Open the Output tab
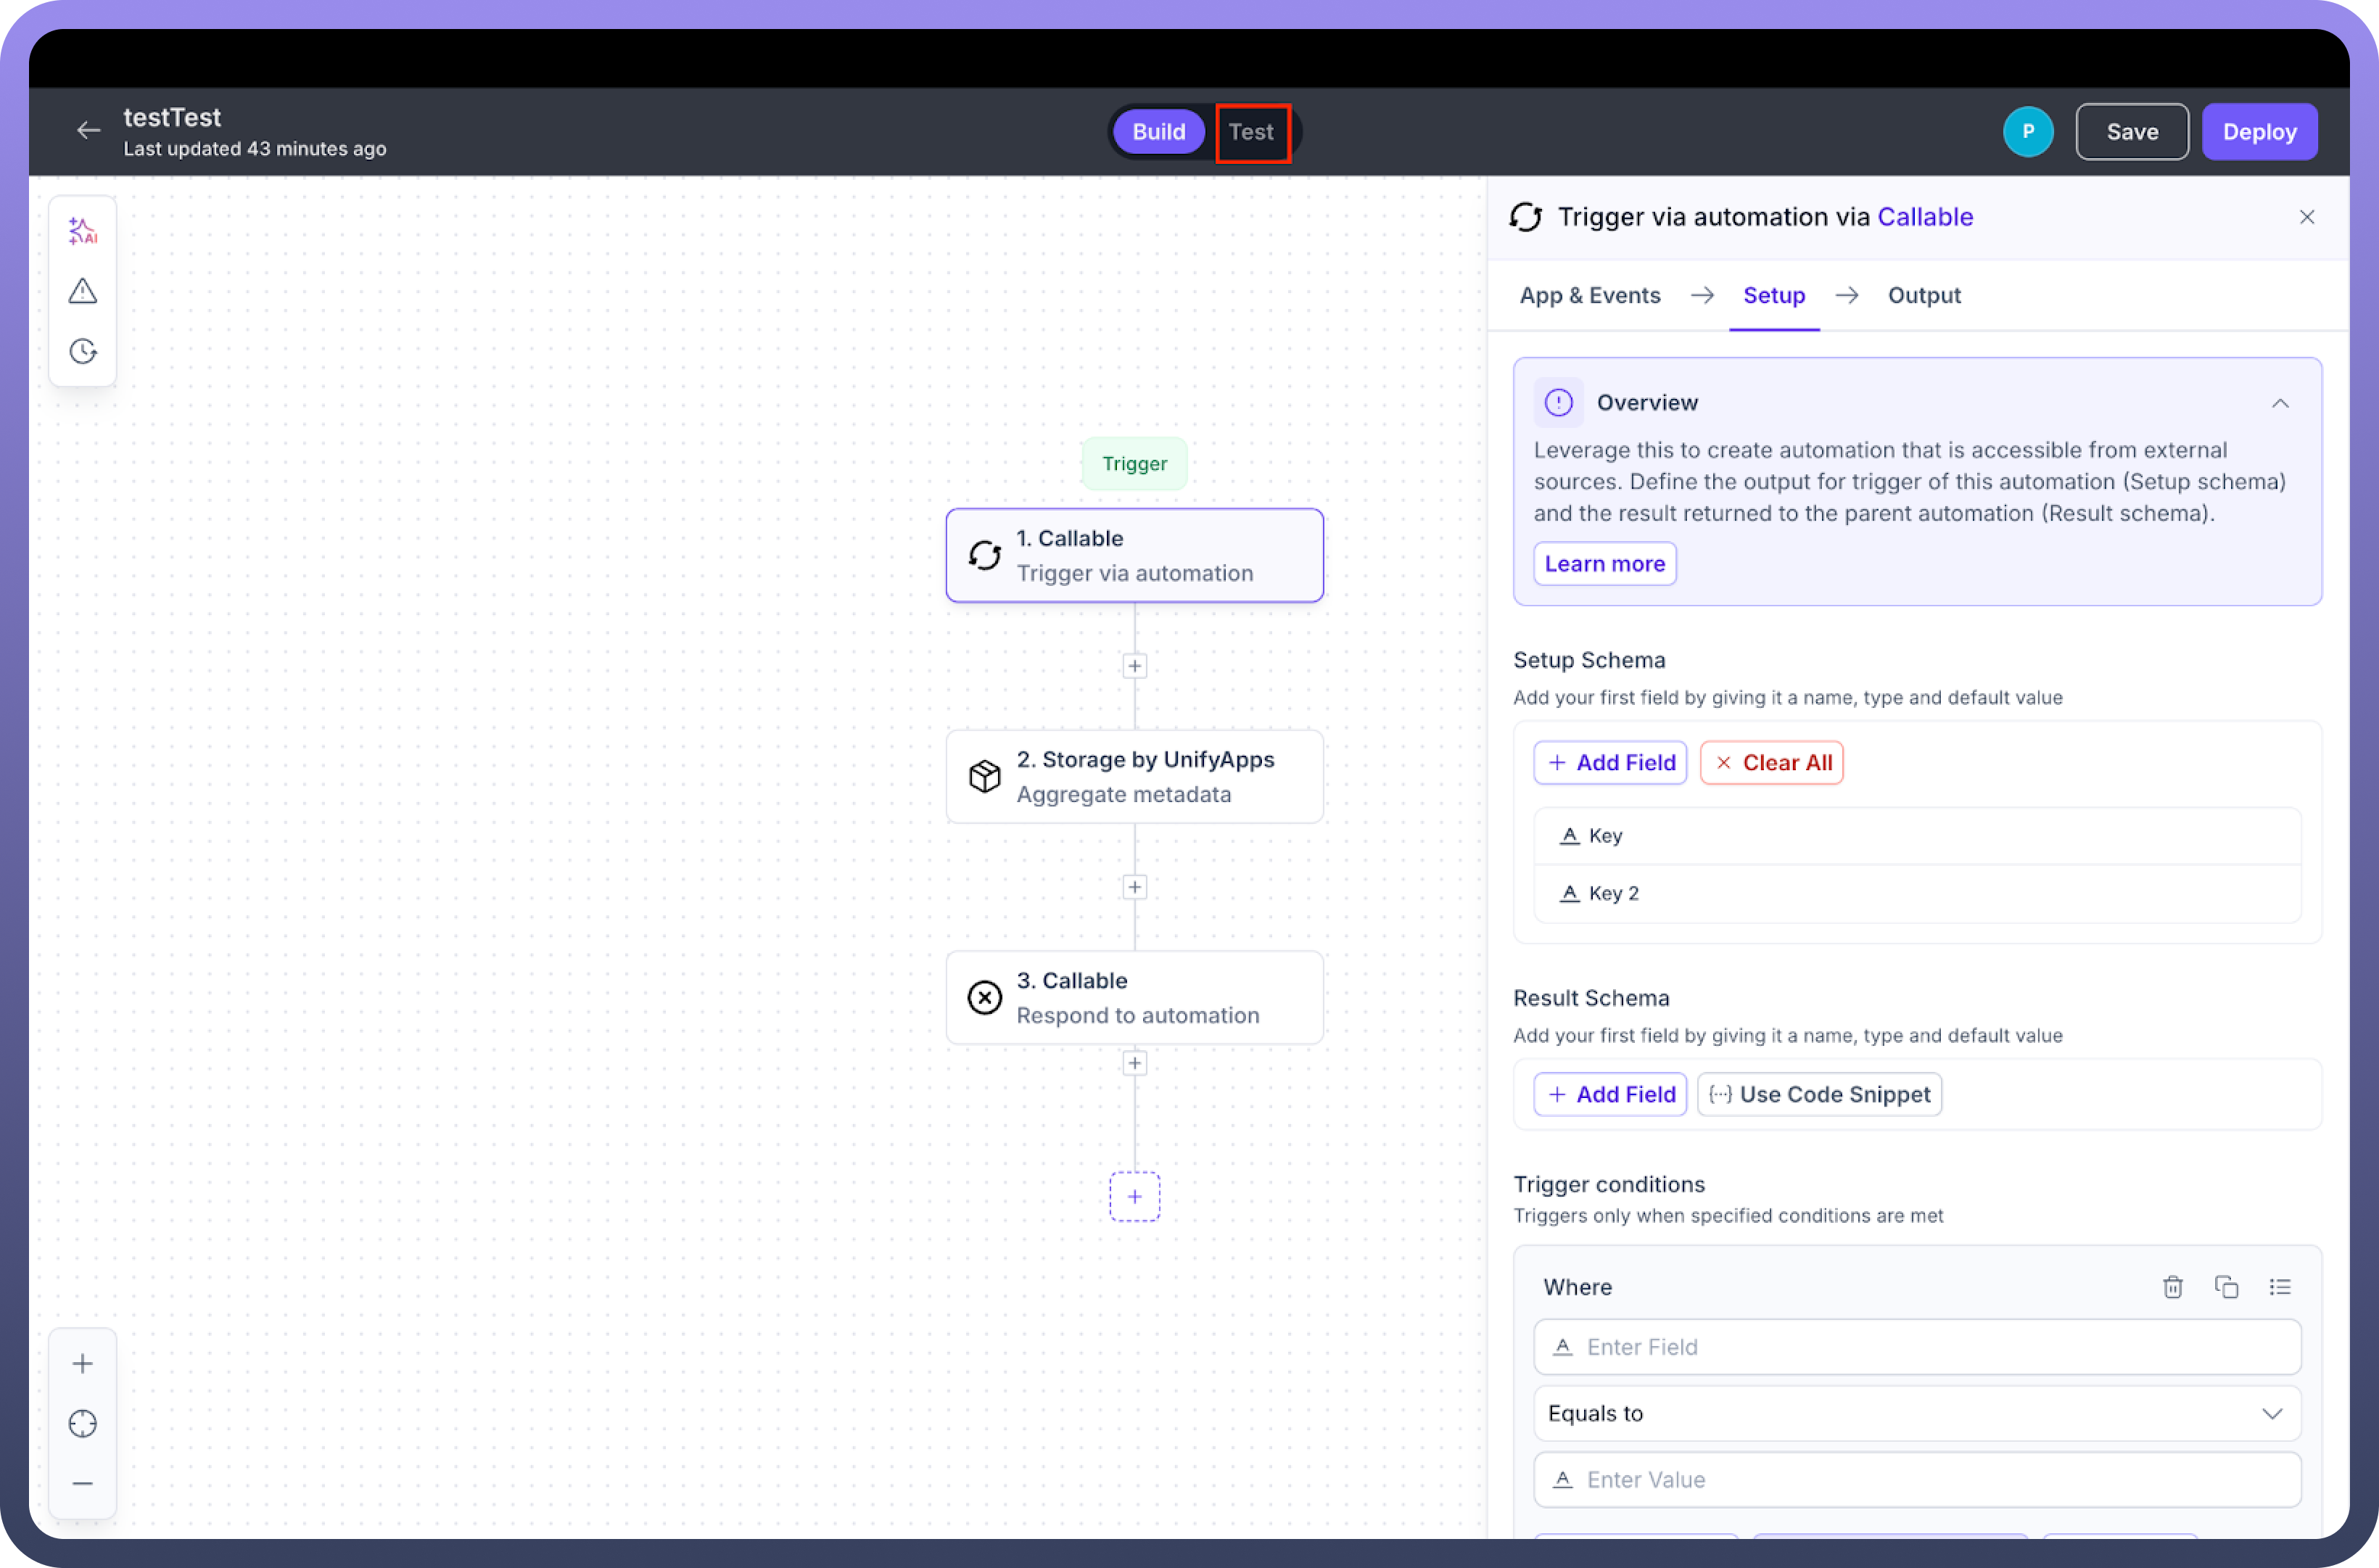Screen dimensions: 2379x1568 [x=1923, y=295]
